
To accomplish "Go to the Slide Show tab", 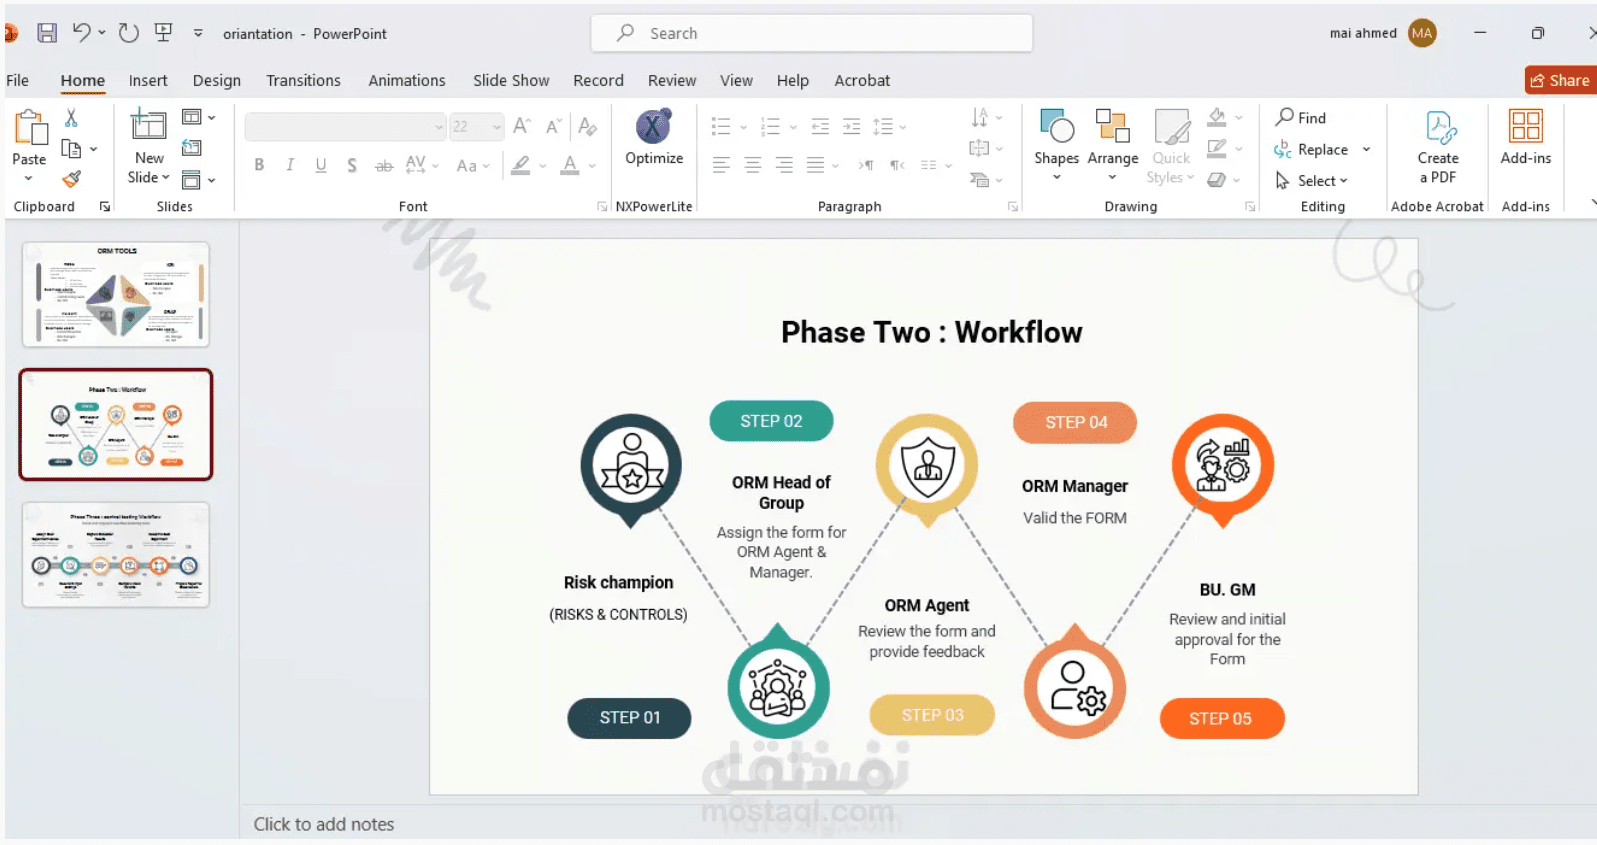I will pyautogui.click(x=511, y=80).
